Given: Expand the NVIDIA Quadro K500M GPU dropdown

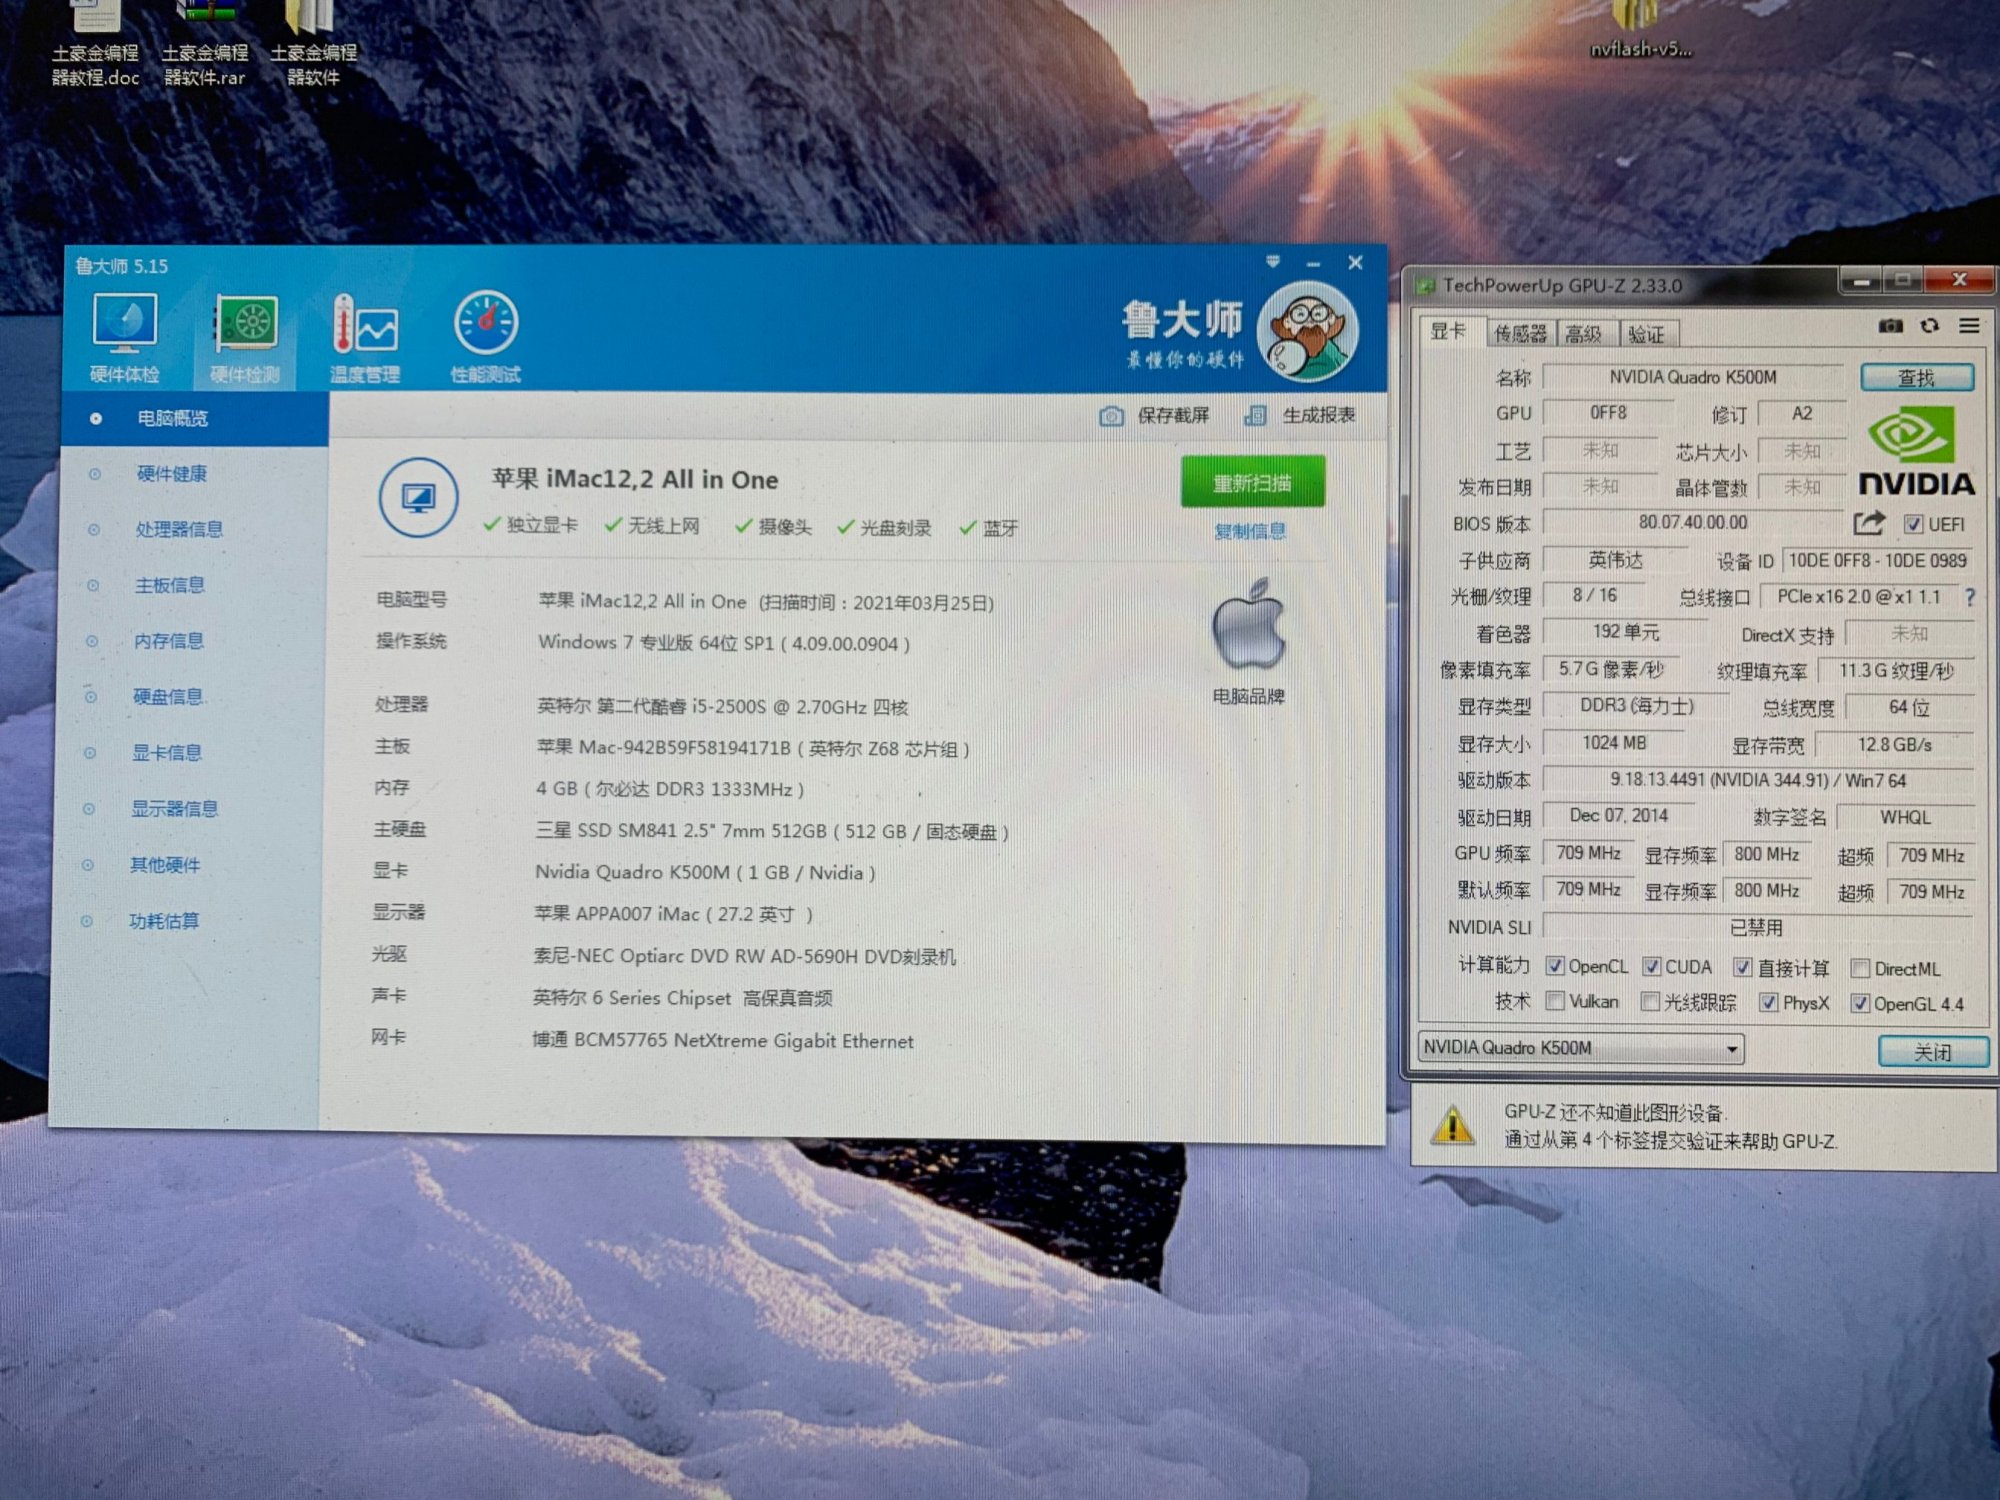Looking at the screenshot, I should coord(1731,1049).
